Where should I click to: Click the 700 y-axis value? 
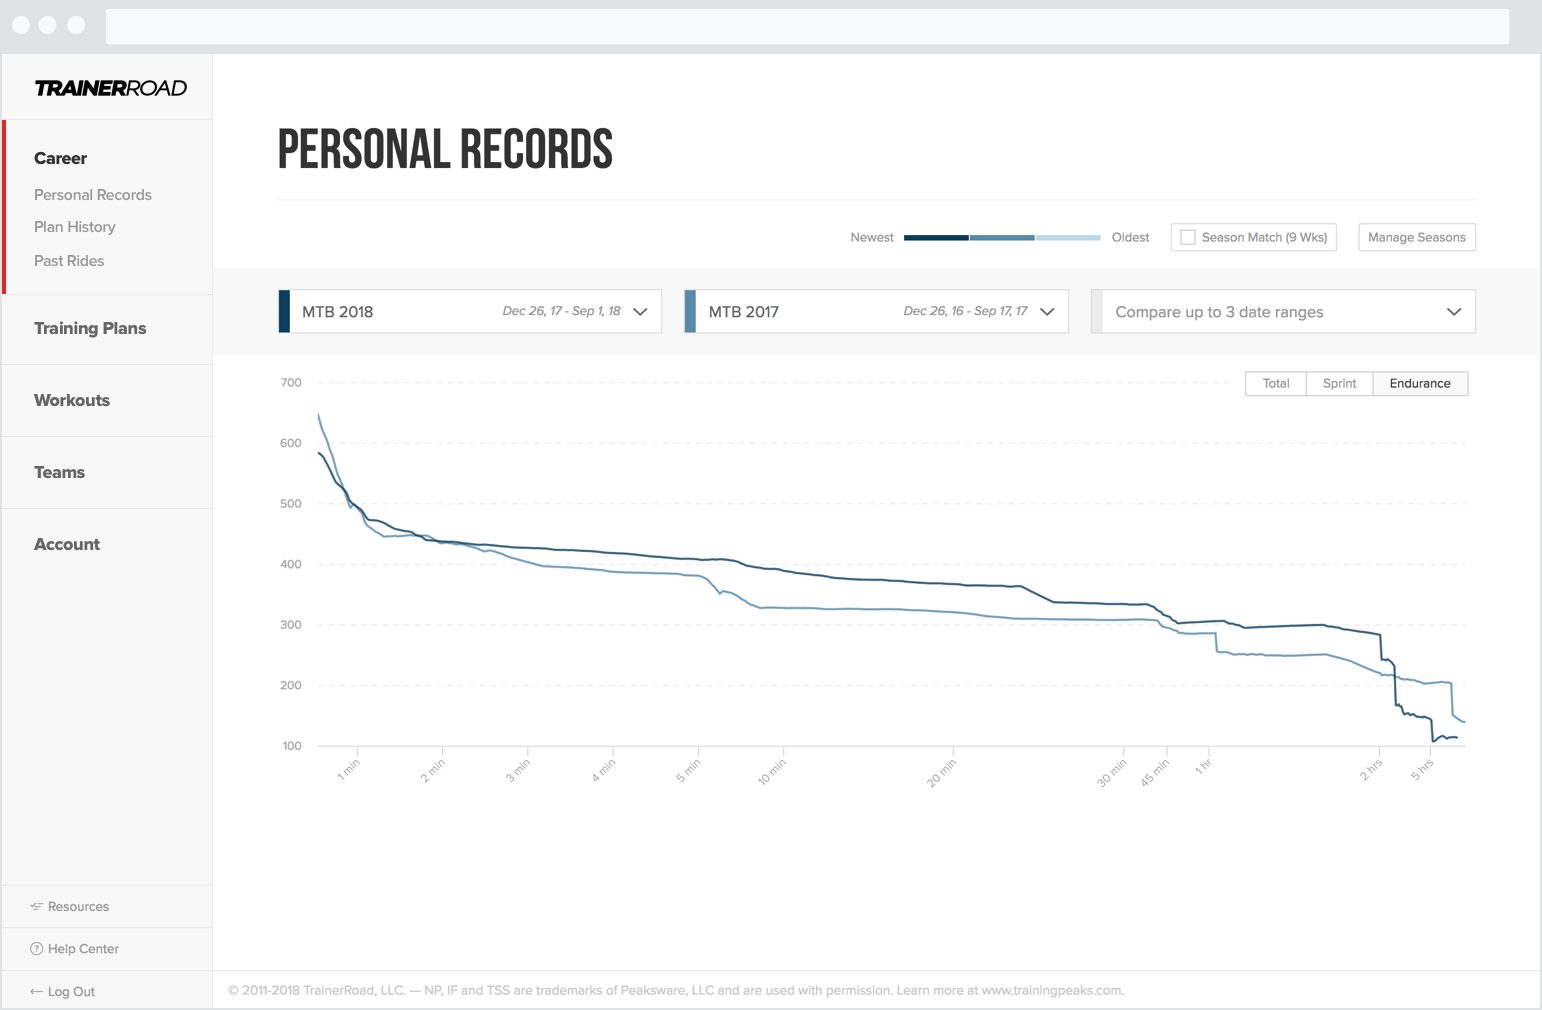click(x=291, y=383)
